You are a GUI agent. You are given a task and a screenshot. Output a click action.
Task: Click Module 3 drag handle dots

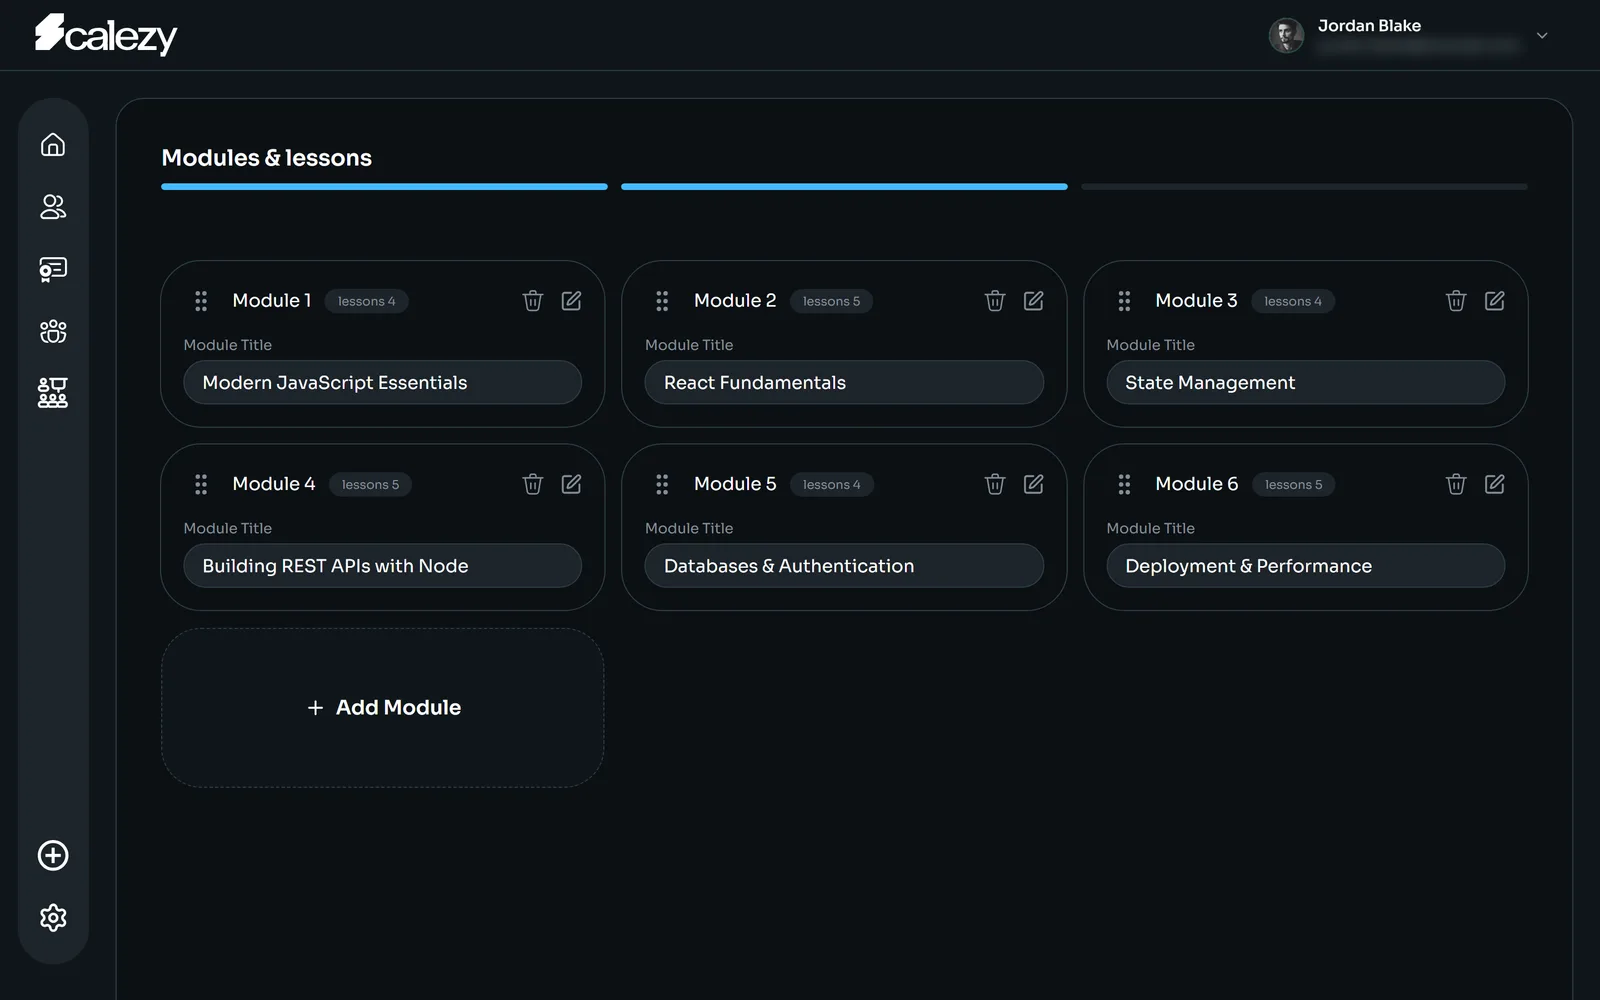click(1124, 301)
